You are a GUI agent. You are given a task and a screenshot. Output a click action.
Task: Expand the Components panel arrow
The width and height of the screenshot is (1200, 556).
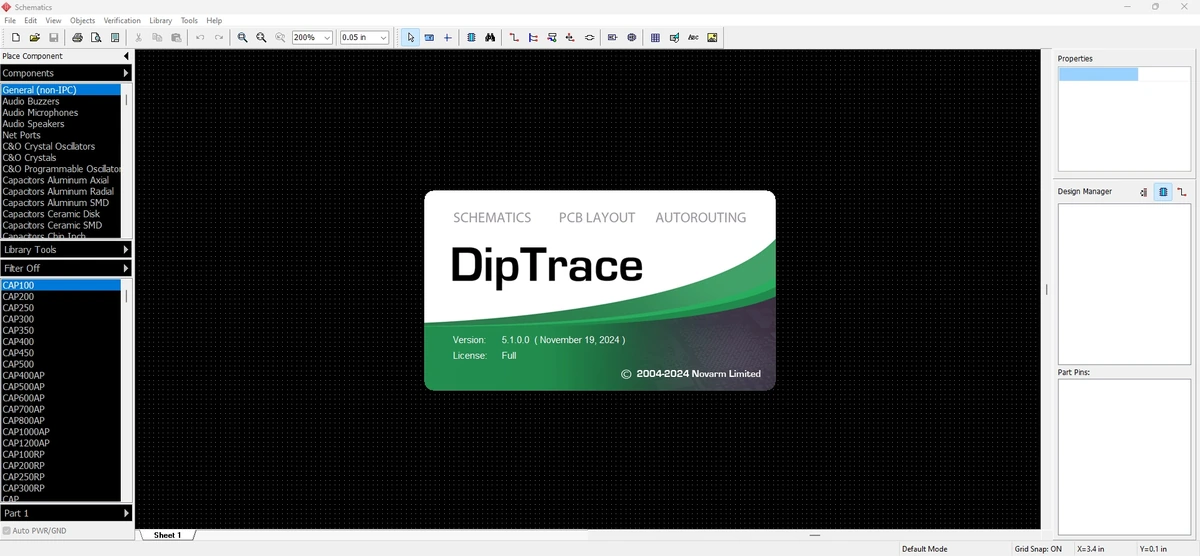coord(126,73)
